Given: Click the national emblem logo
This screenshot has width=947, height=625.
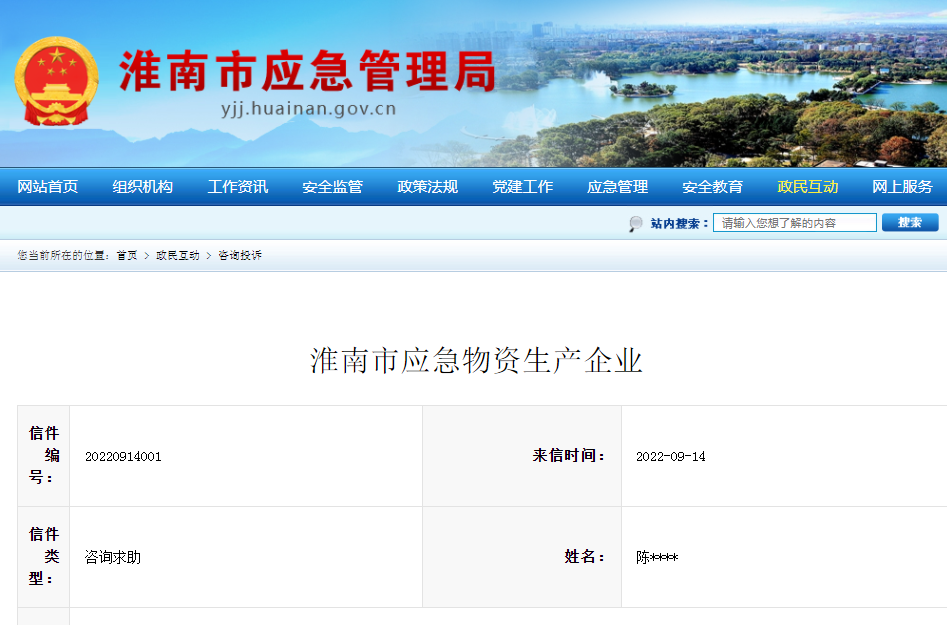Looking at the screenshot, I should pos(56,78).
